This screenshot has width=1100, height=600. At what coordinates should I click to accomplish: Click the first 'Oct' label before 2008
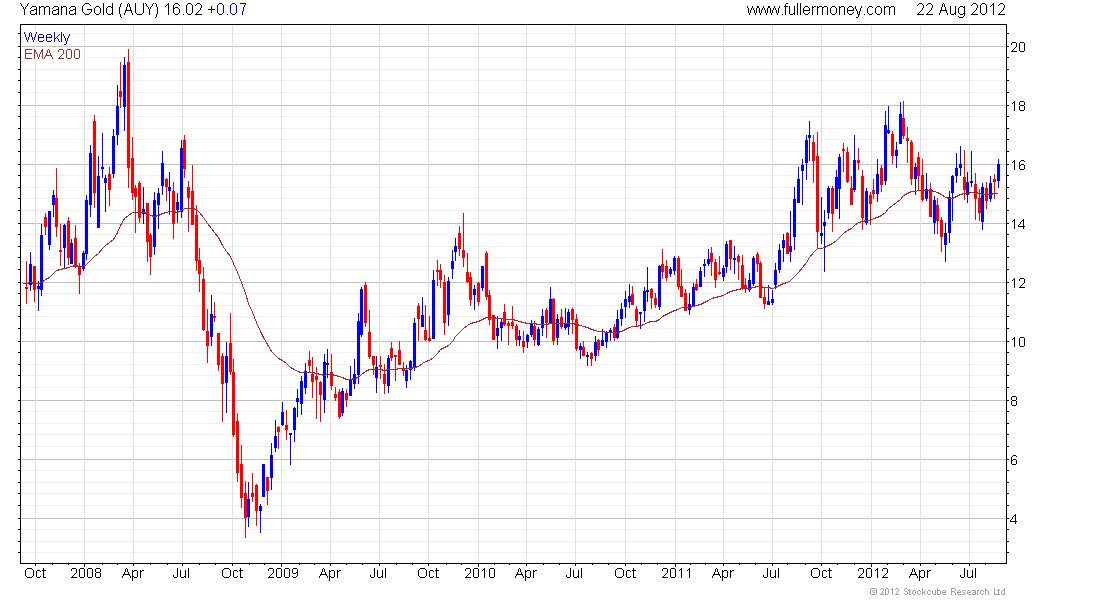pos(35,573)
